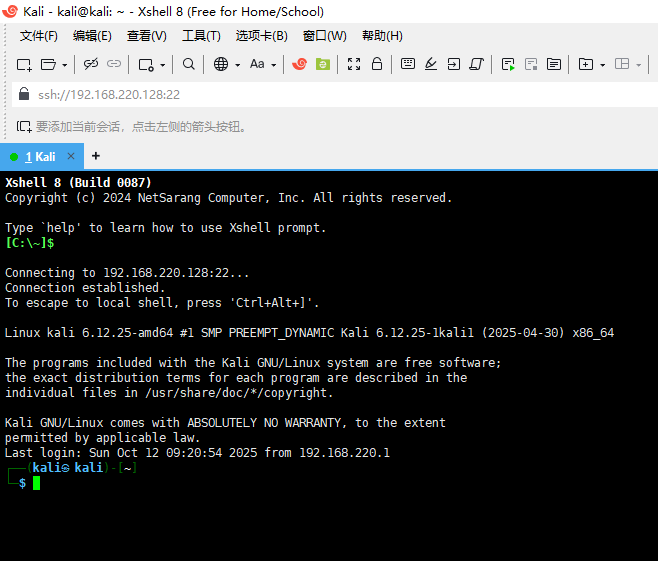Click the padlock lock-screen icon
The image size is (658, 561).
pyautogui.click(x=377, y=64)
